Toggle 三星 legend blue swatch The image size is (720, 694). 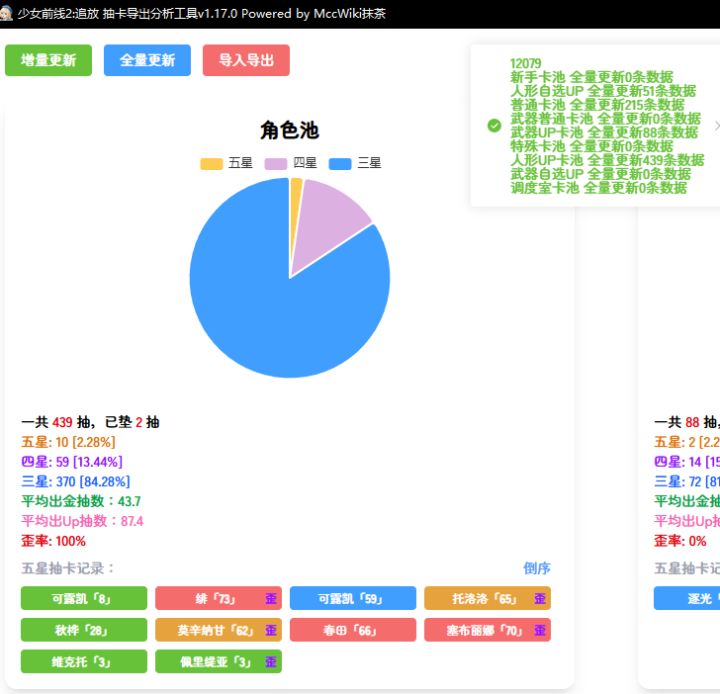(x=340, y=164)
